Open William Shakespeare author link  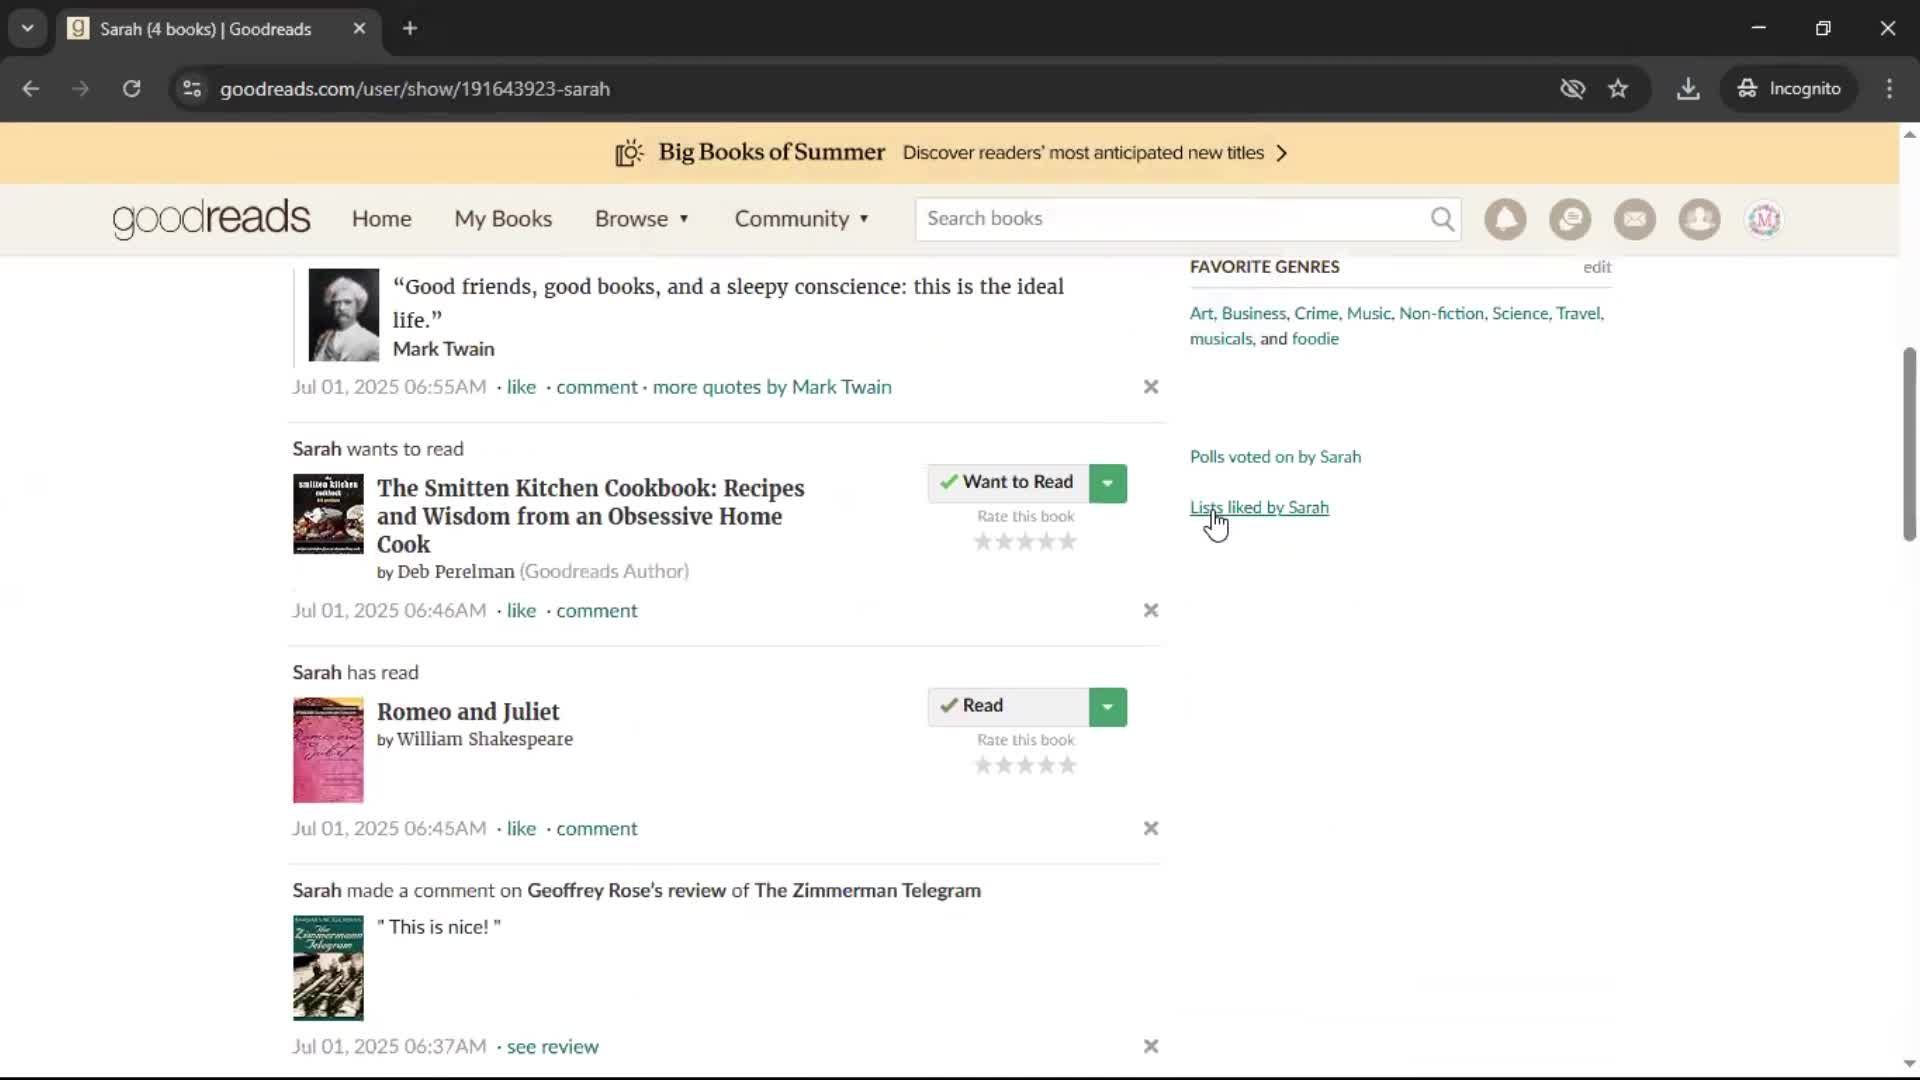coord(485,739)
